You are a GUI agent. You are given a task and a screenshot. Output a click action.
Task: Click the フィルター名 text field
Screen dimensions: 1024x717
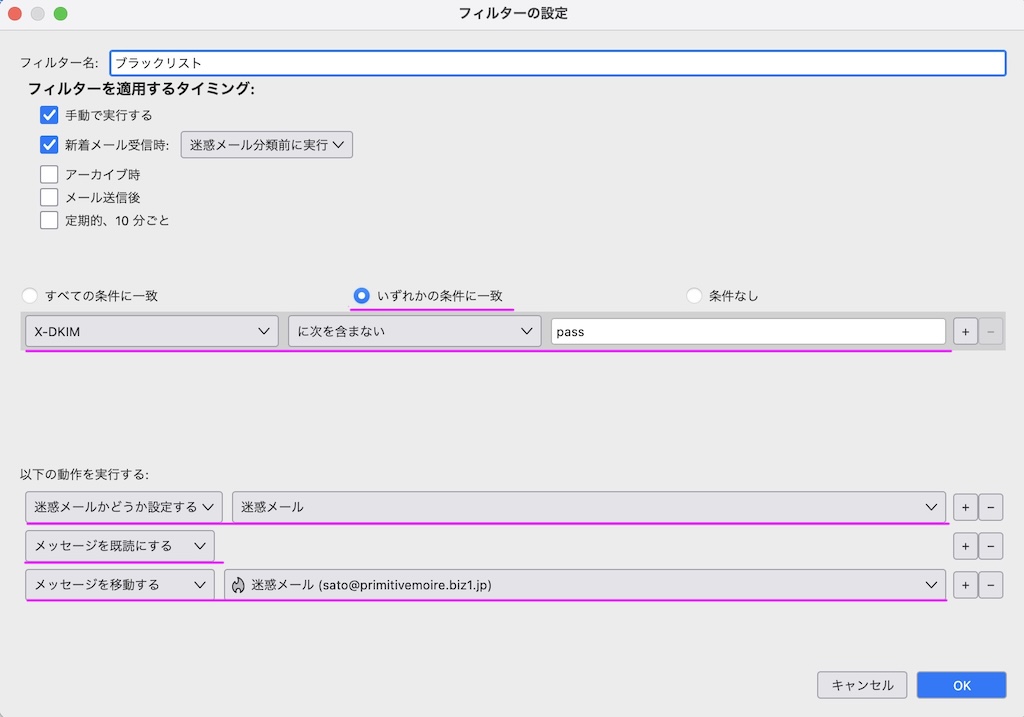pos(557,63)
